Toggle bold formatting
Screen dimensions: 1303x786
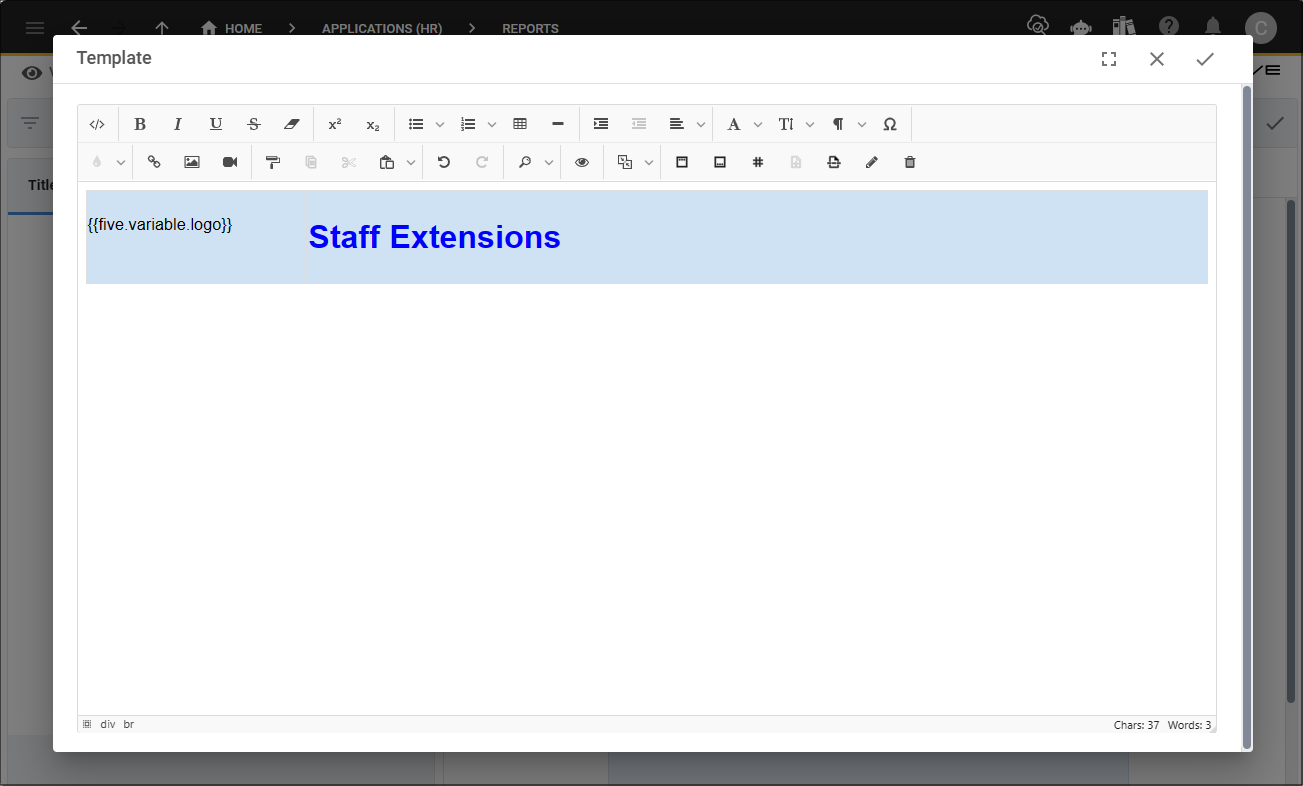[x=140, y=125]
